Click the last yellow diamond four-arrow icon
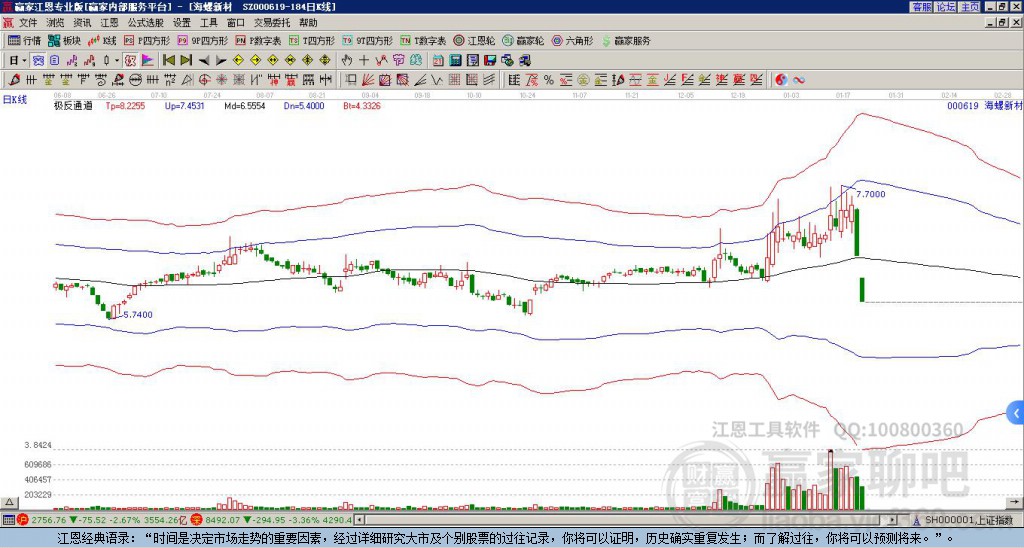Image resolution: width=1024 pixels, height=548 pixels. pyautogui.click(x=325, y=60)
